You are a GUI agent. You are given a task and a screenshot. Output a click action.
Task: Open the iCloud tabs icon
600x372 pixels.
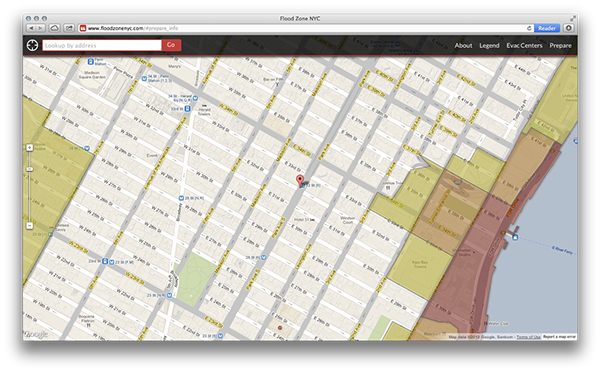55,28
